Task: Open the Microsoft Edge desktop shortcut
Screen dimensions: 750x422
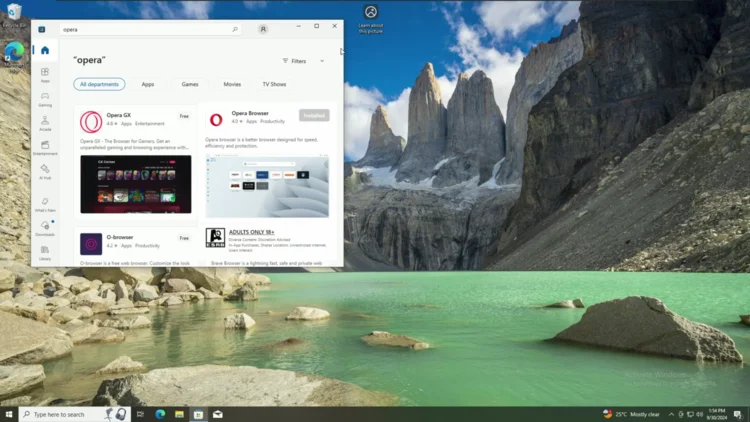Action: [x=14, y=56]
